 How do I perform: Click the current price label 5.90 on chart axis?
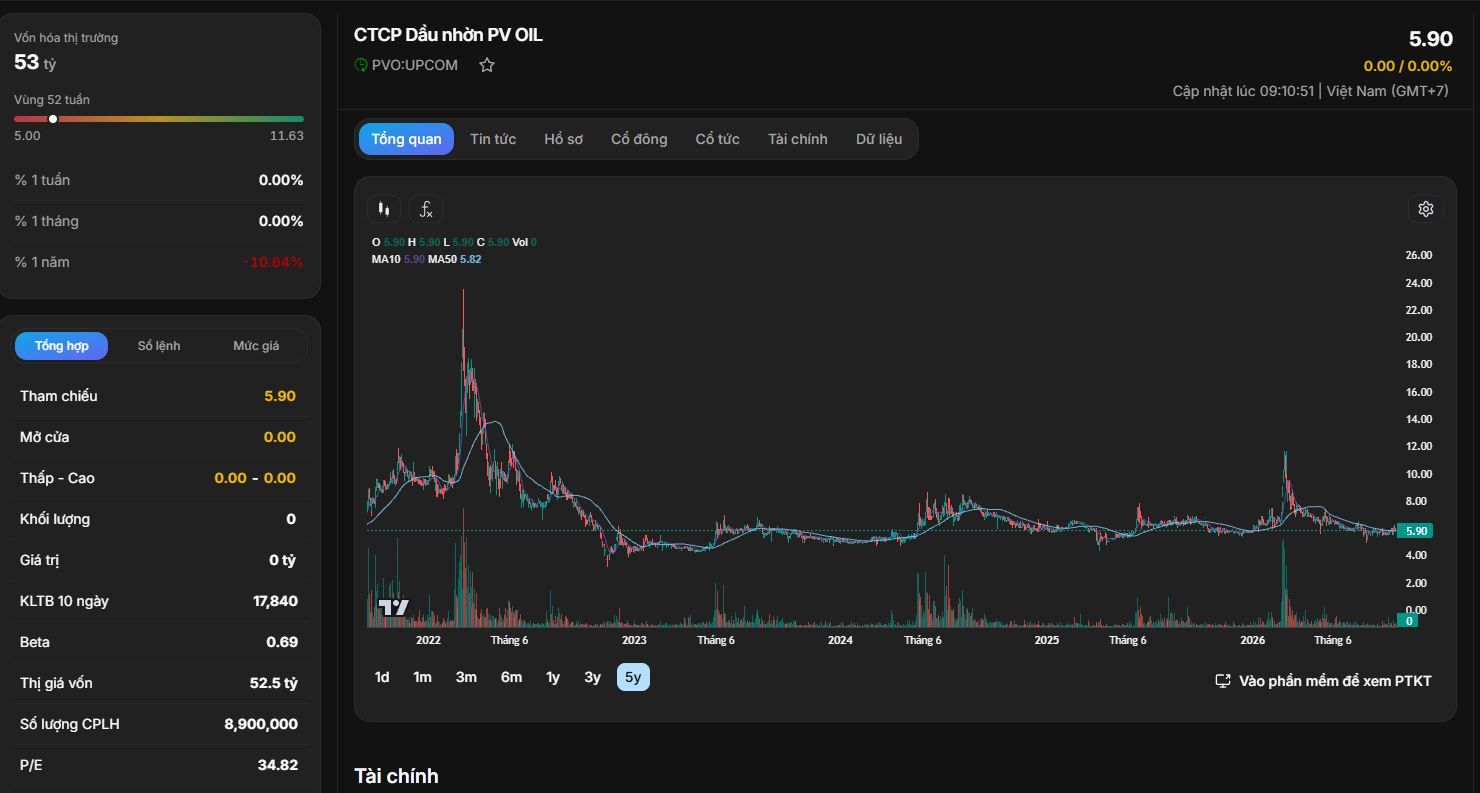click(1416, 531)
